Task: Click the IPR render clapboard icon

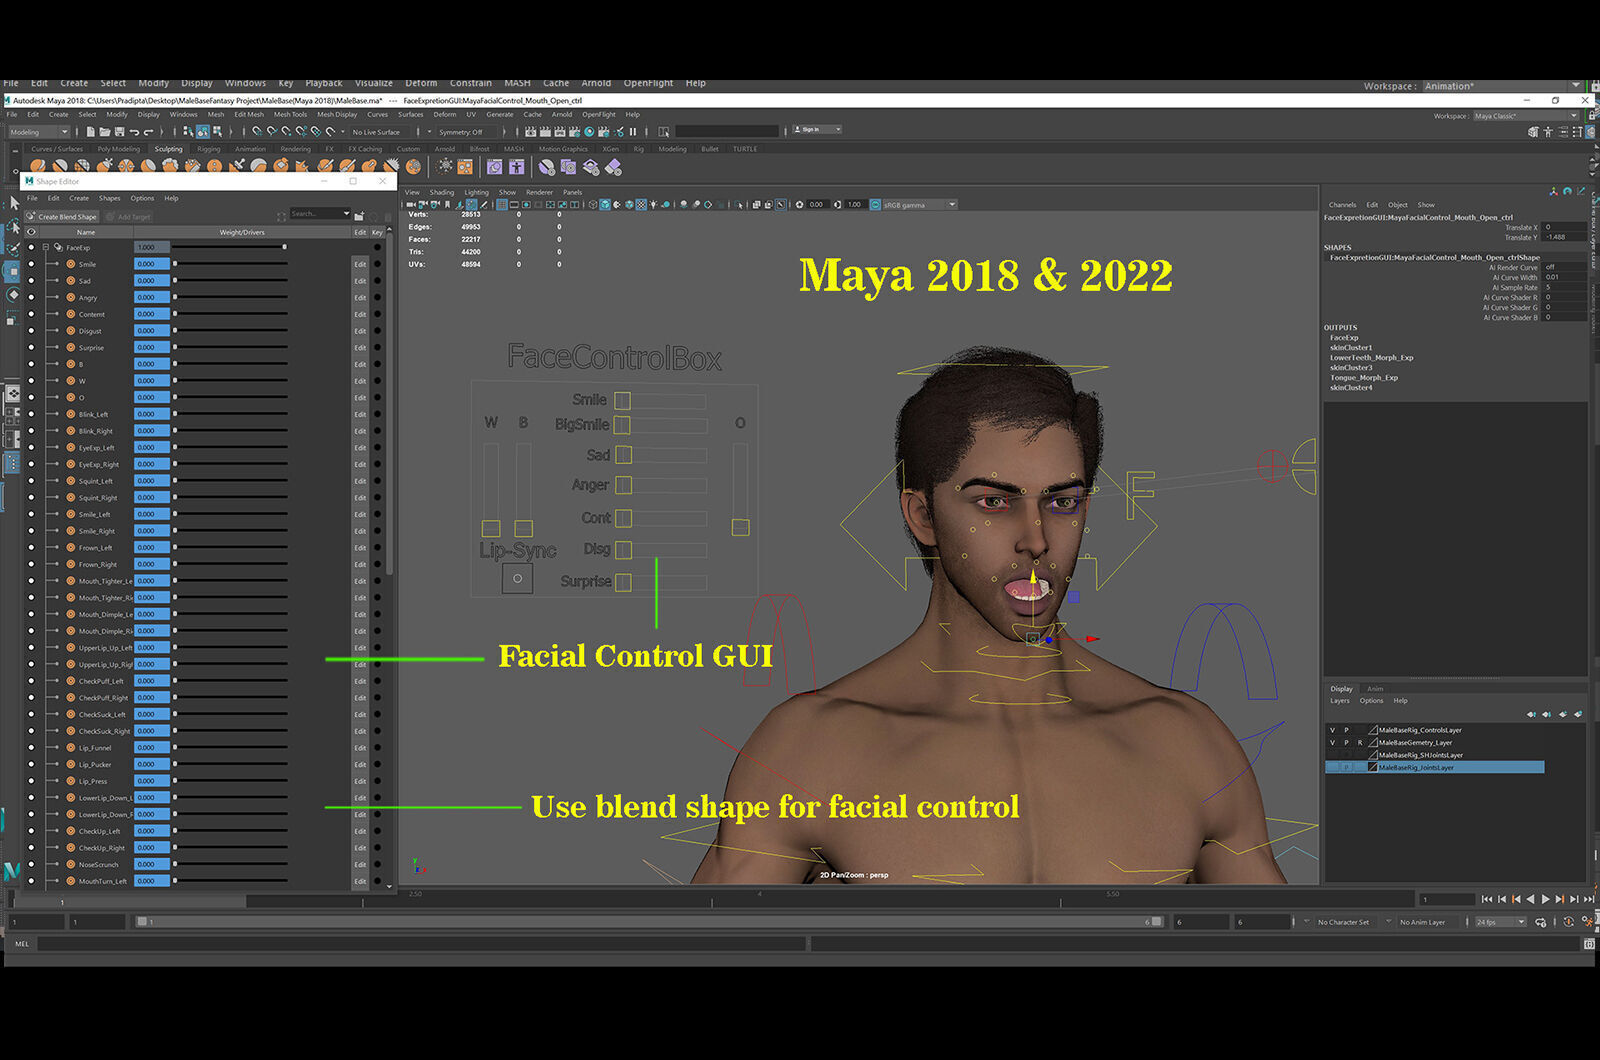Action: coord(561,131)
